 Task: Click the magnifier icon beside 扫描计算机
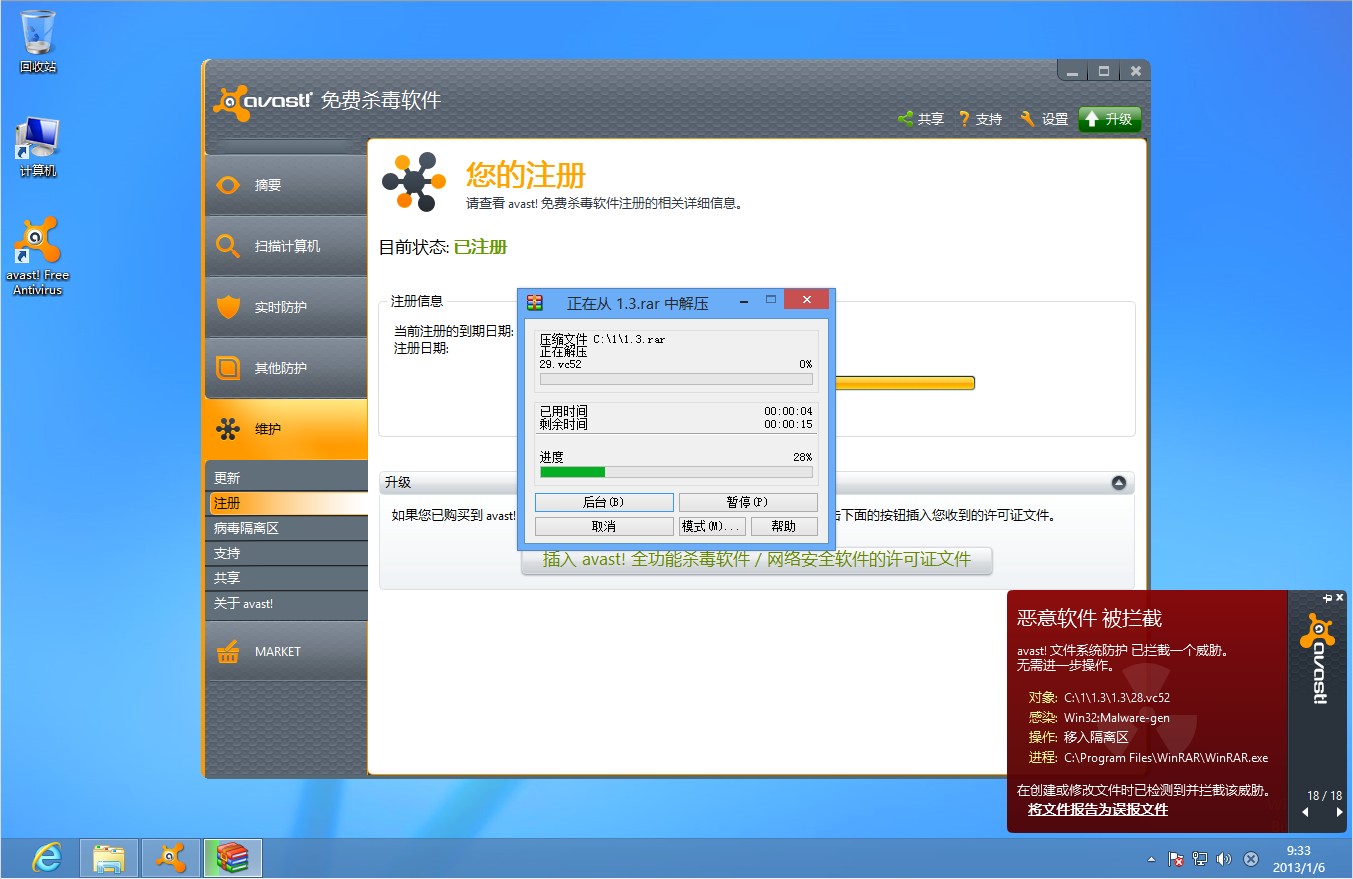229,246
